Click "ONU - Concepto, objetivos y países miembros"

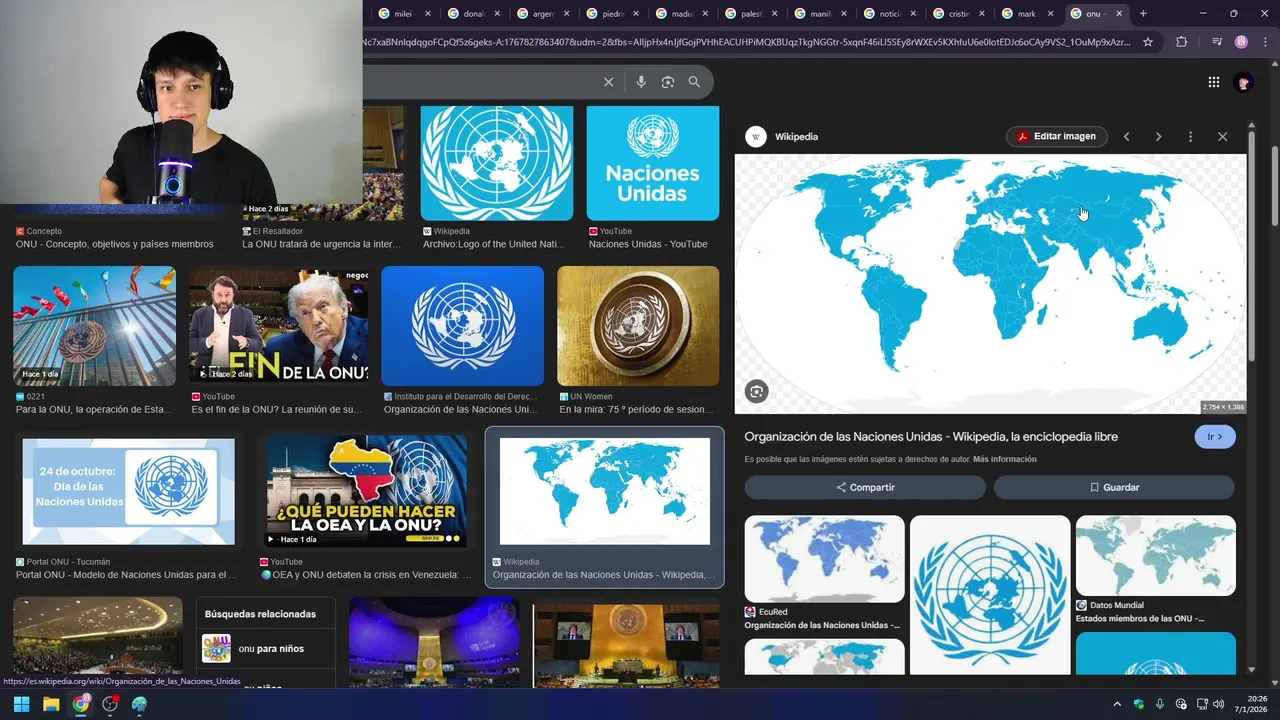115,244
